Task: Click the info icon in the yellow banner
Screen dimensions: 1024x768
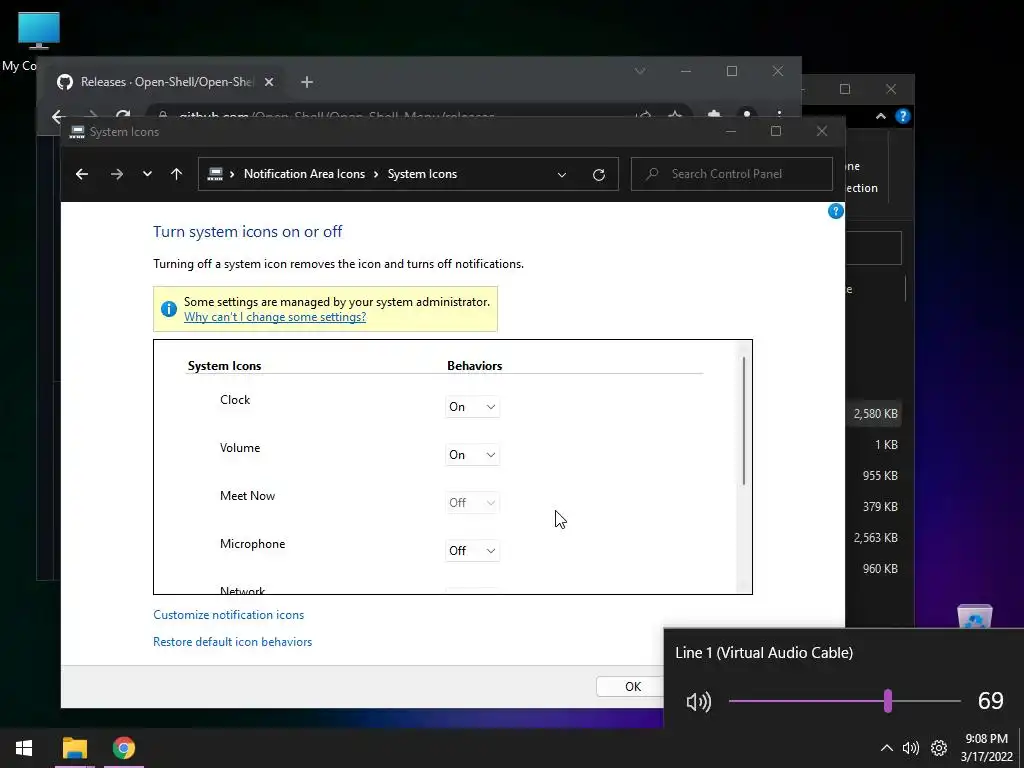Action: point(168,309)
